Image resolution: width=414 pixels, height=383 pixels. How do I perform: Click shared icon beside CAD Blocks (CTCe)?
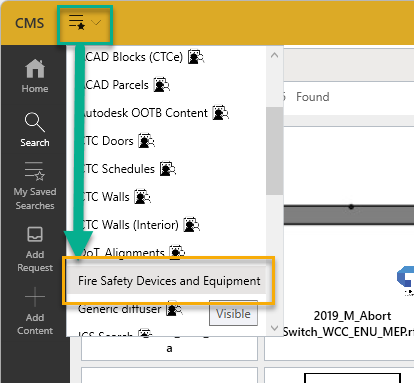pos(196,57)
